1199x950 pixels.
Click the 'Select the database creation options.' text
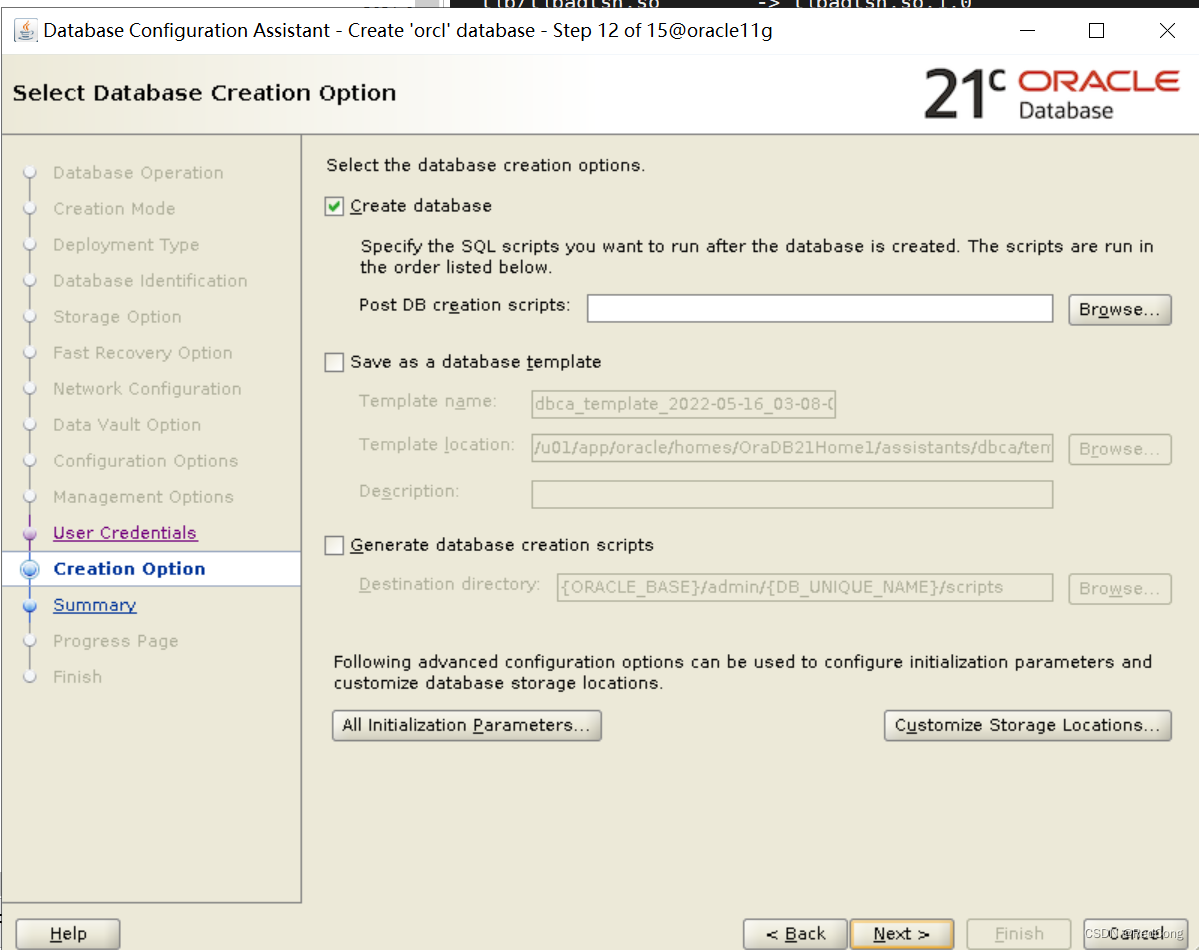tap(486, 165)
